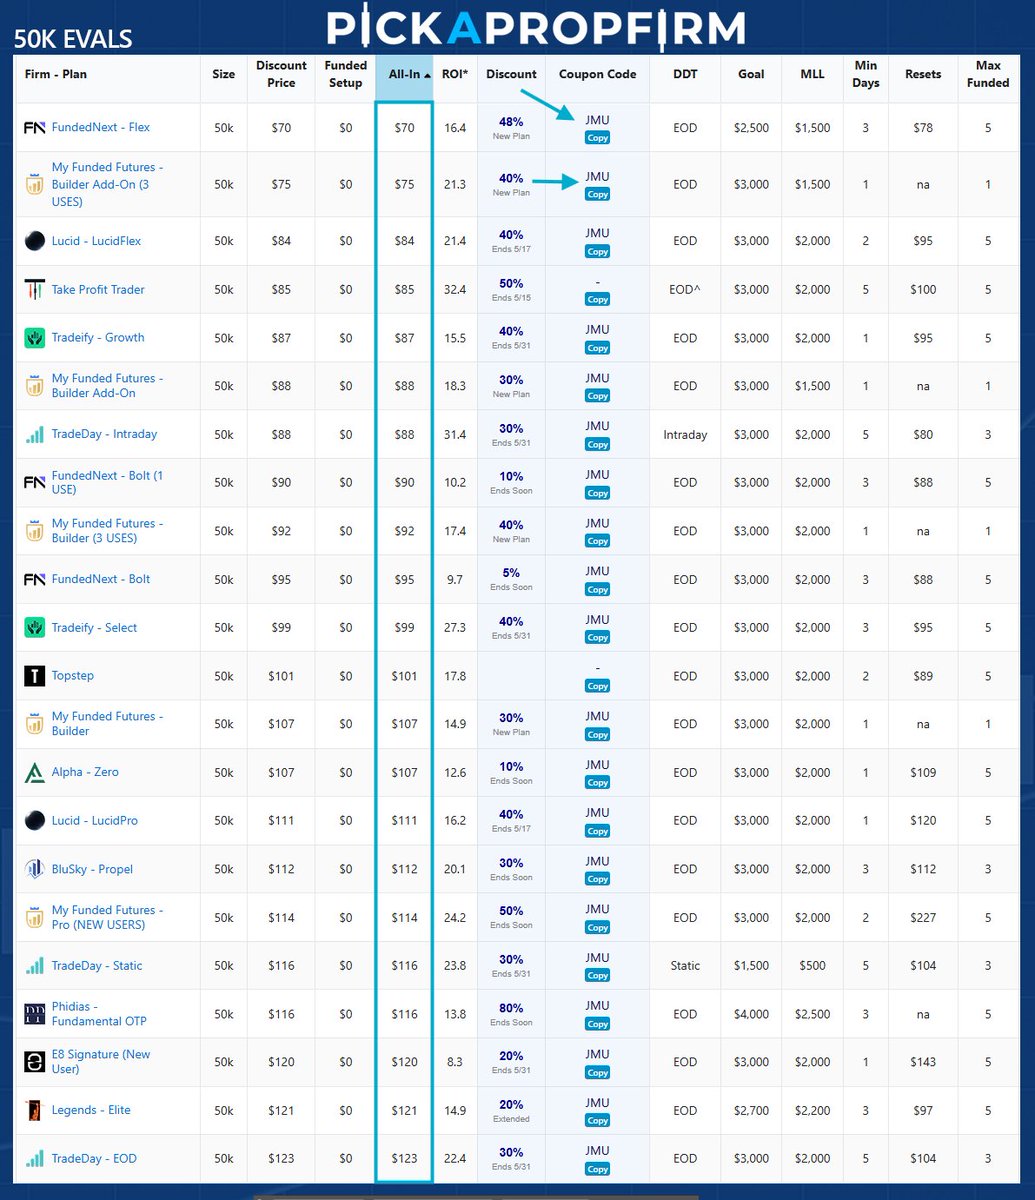Toggle the sort arrow on All-In header
This screenshot has height=1200, width=1035.
[427, 75]
